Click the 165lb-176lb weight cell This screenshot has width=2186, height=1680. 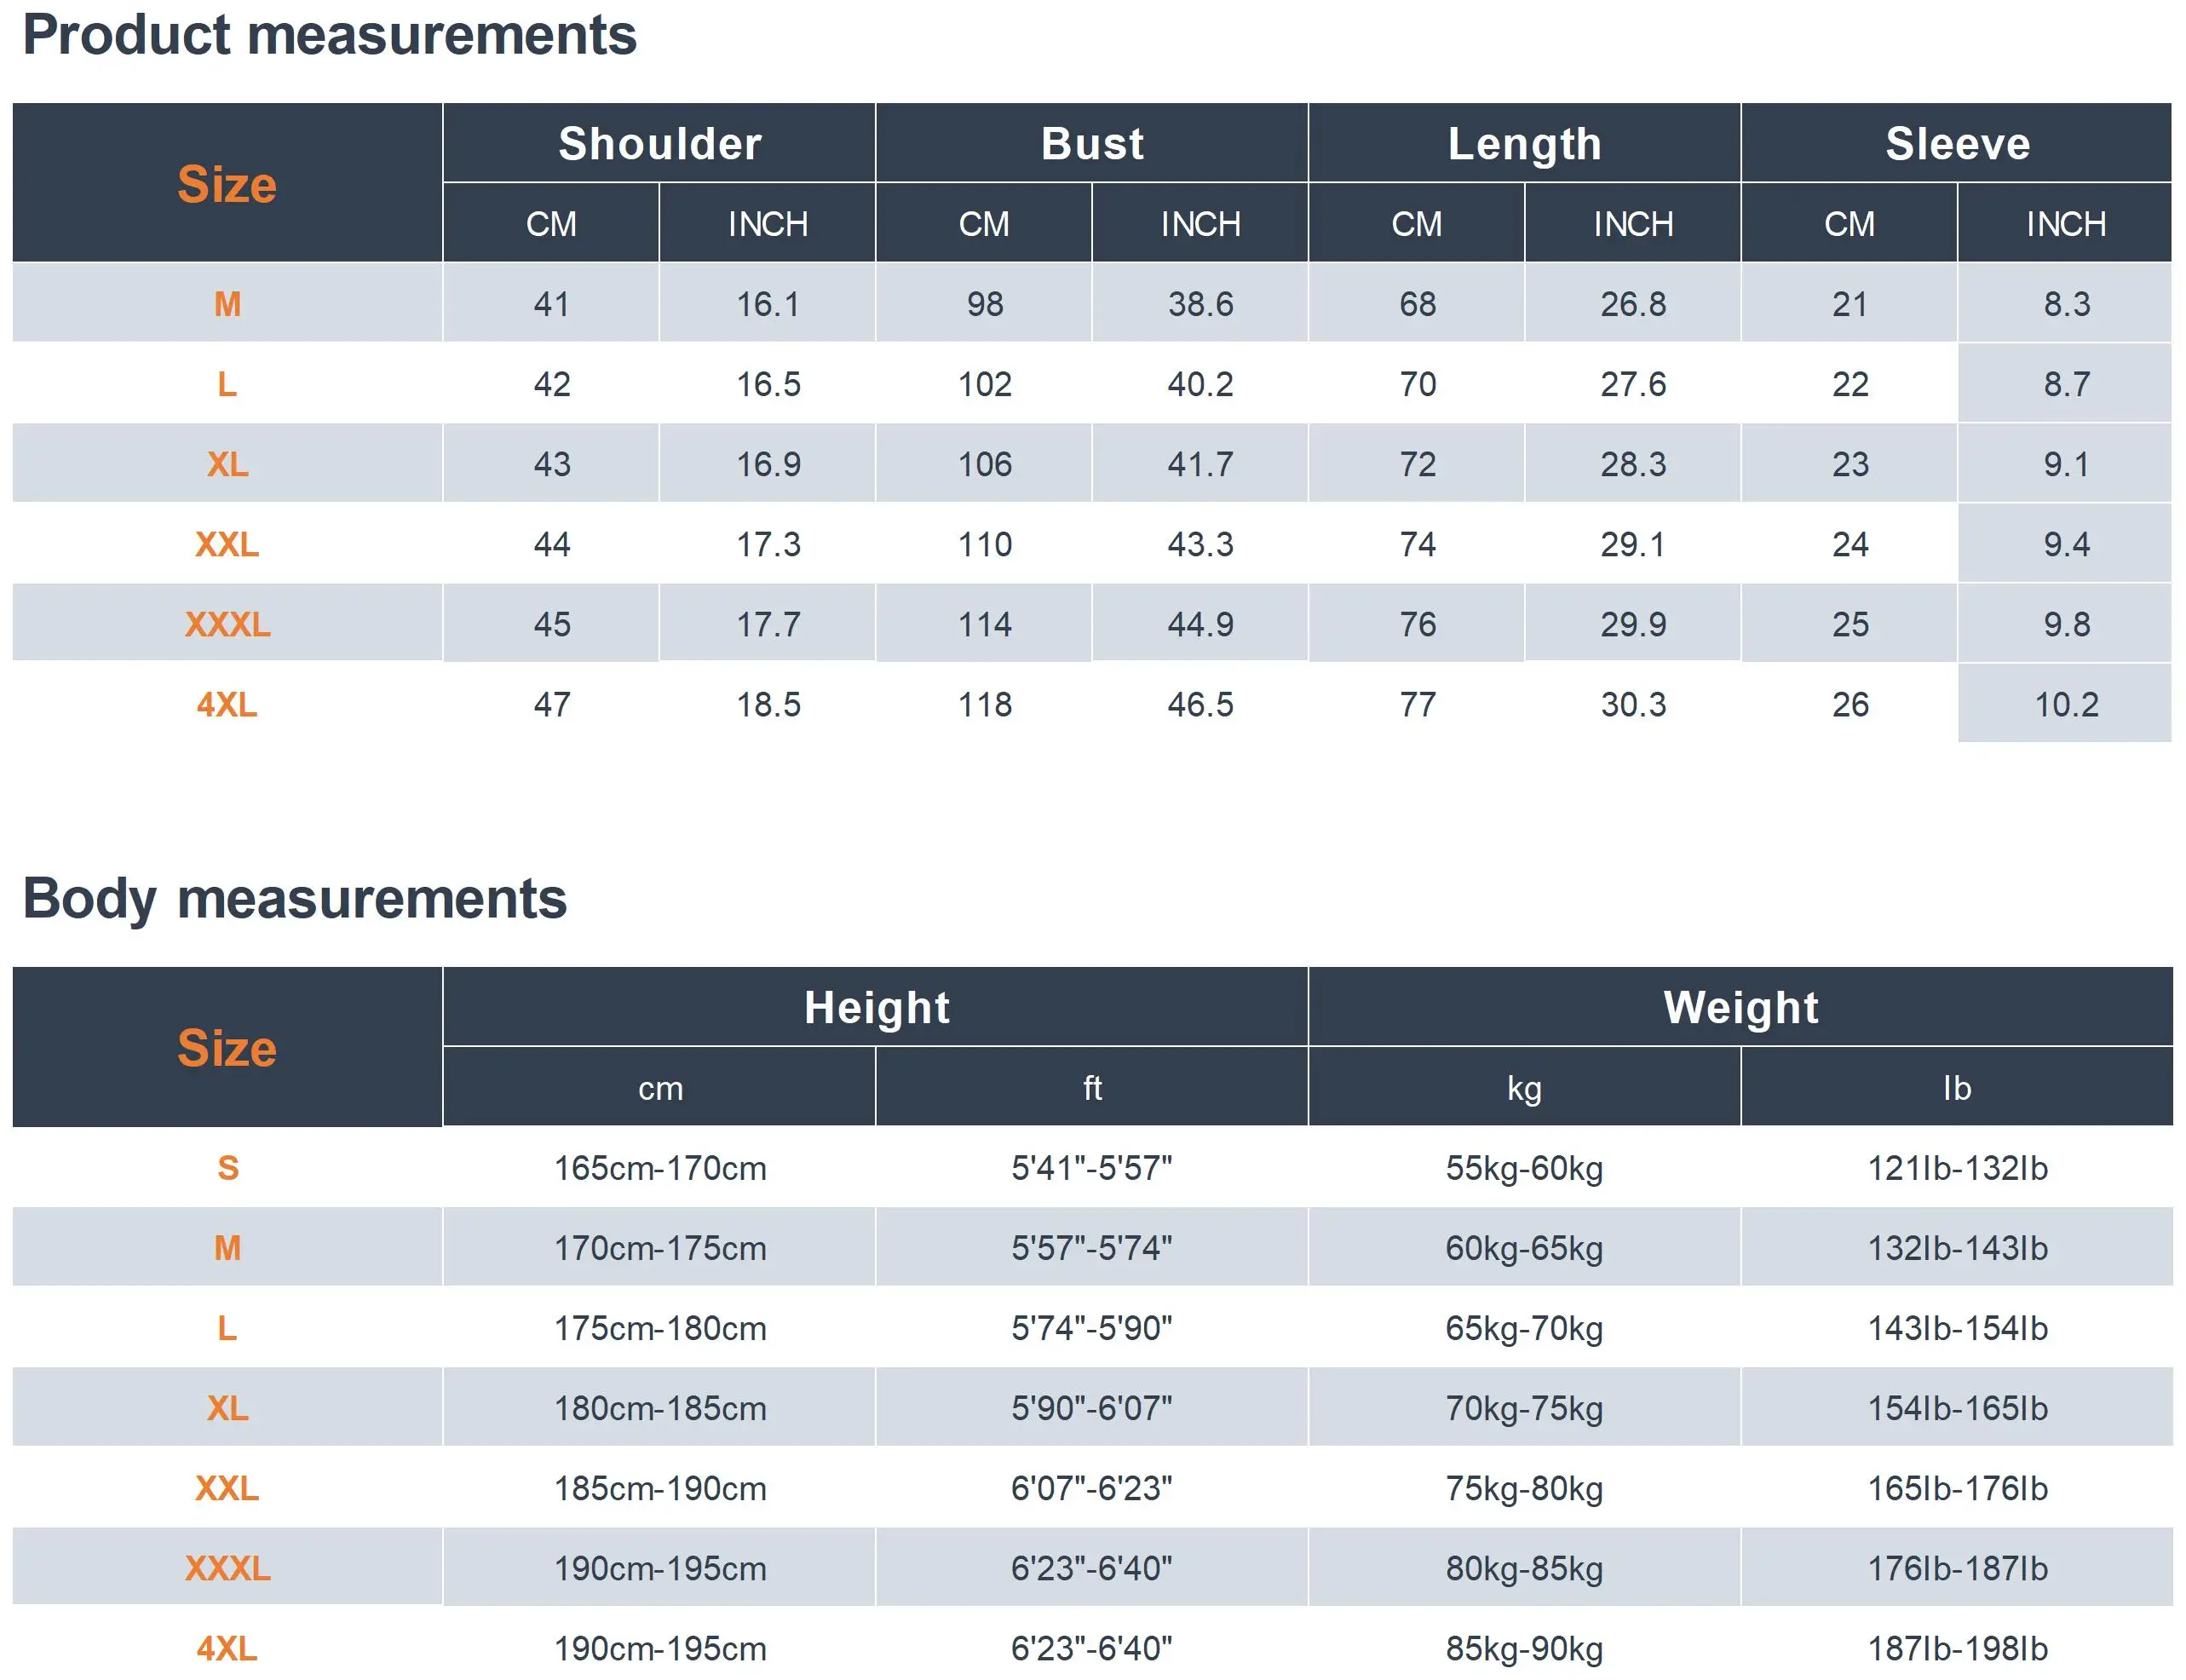(x=1957, y=1488)
